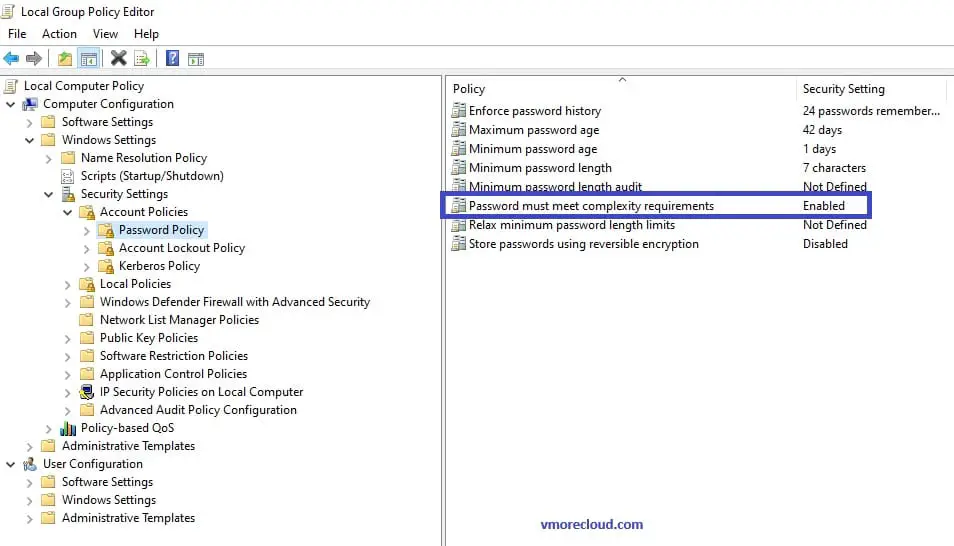Select Administrative Templates under Computer Configuration
This screenshot has height=546, width=954.
(128, 446)
